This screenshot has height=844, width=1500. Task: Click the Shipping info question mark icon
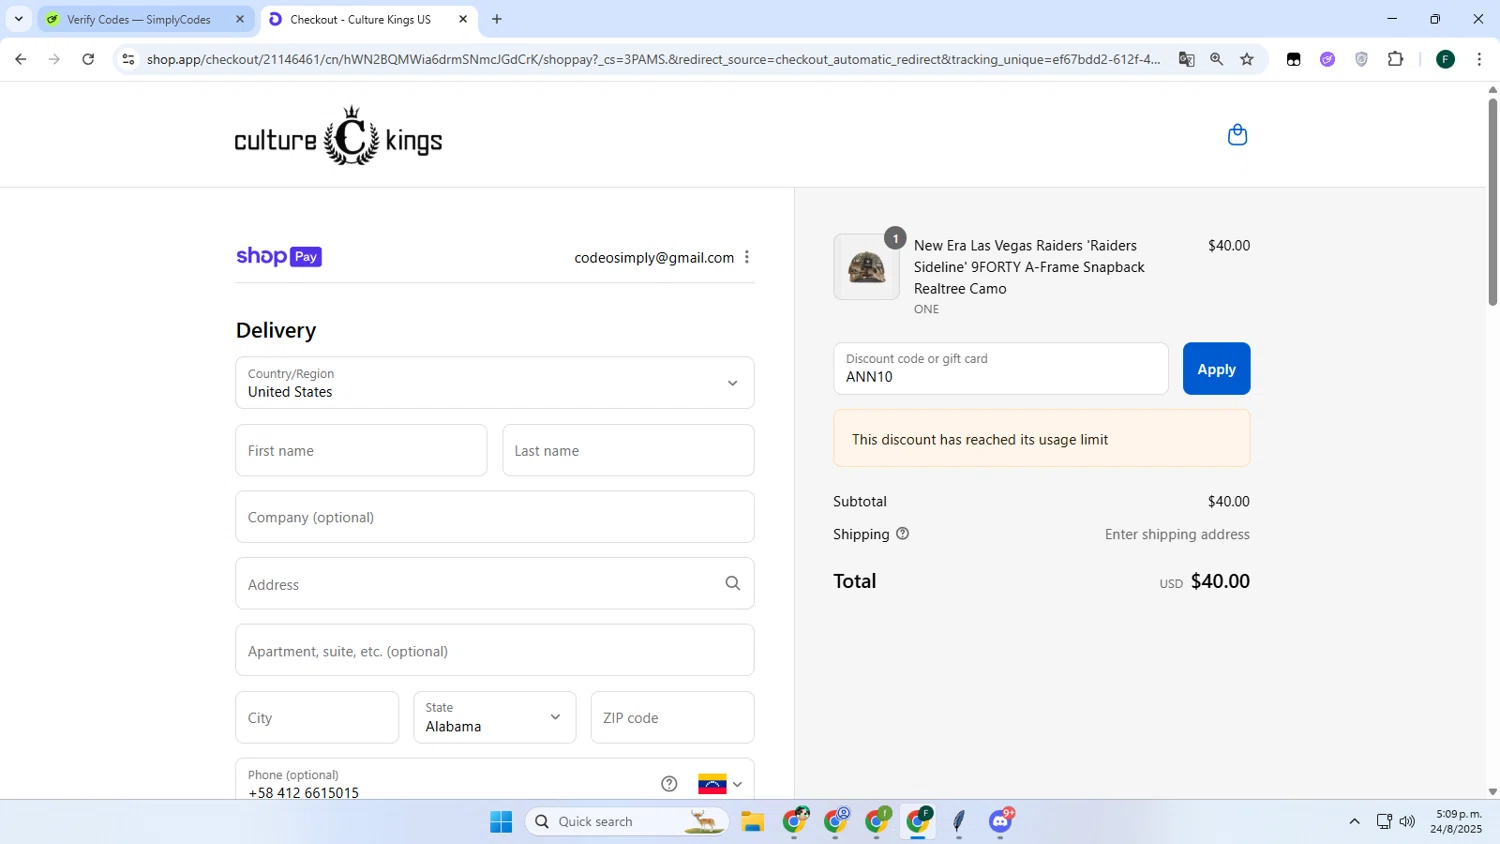pos(903,534)
